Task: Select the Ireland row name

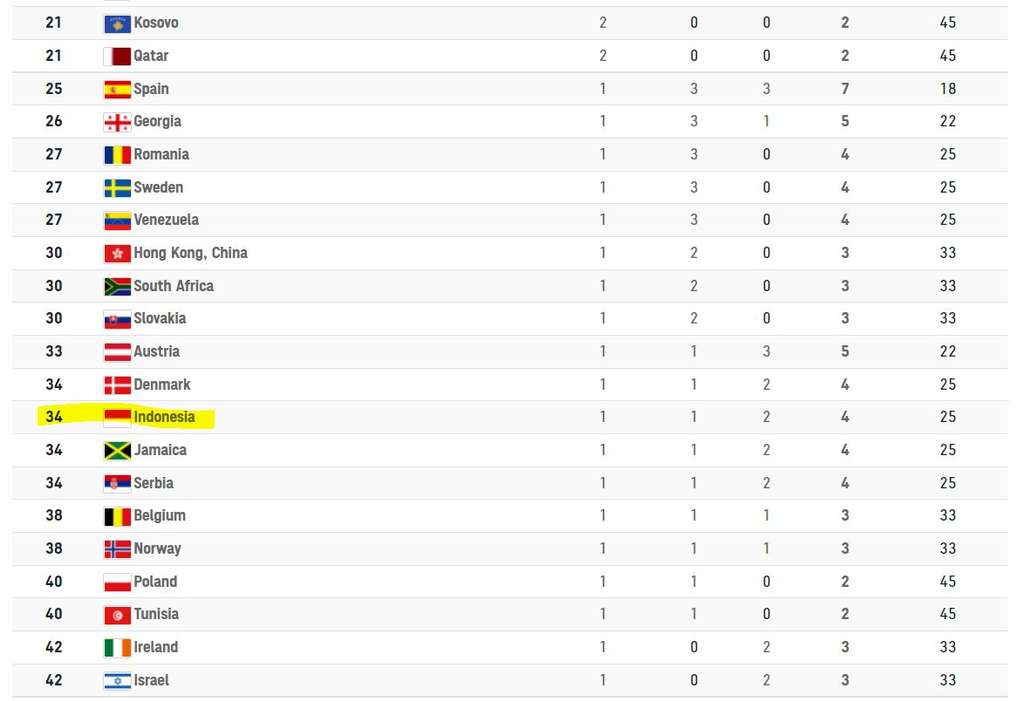Action: (x=155, y=647)
